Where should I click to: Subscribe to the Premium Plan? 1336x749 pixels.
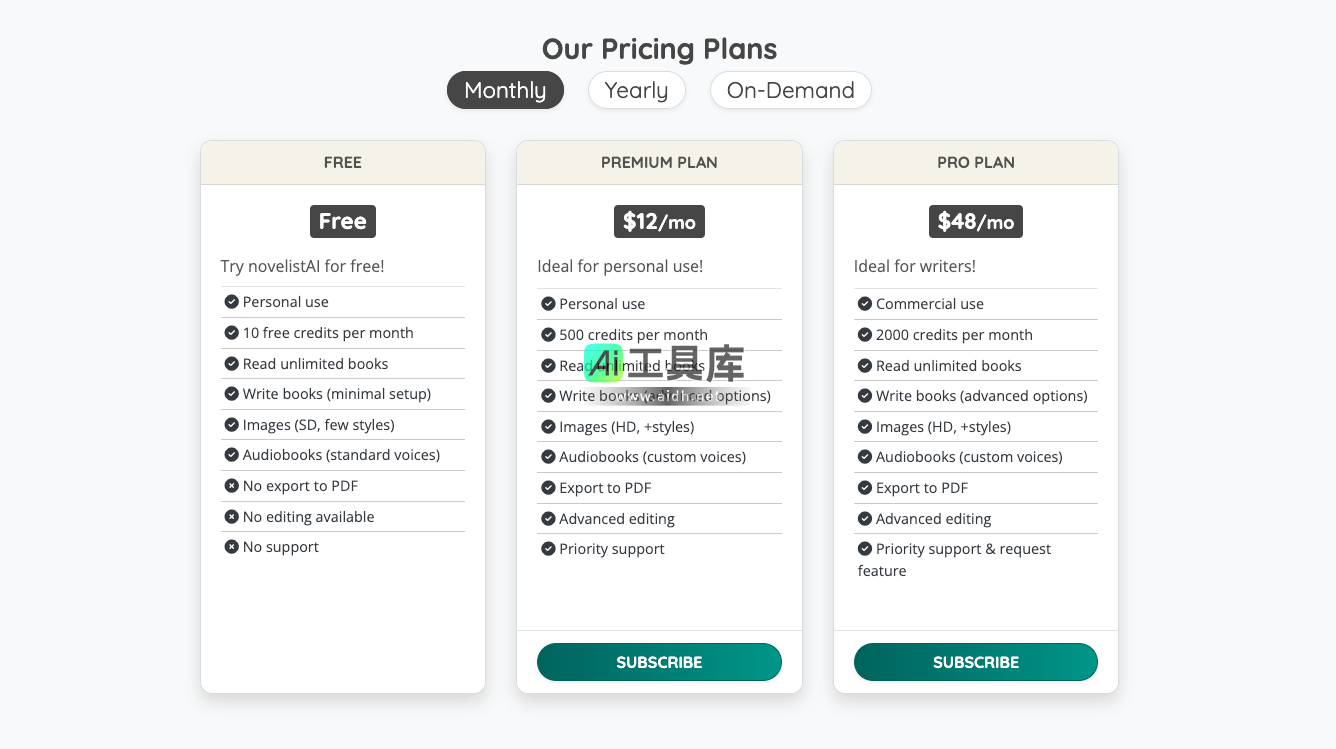click(659, 662)
